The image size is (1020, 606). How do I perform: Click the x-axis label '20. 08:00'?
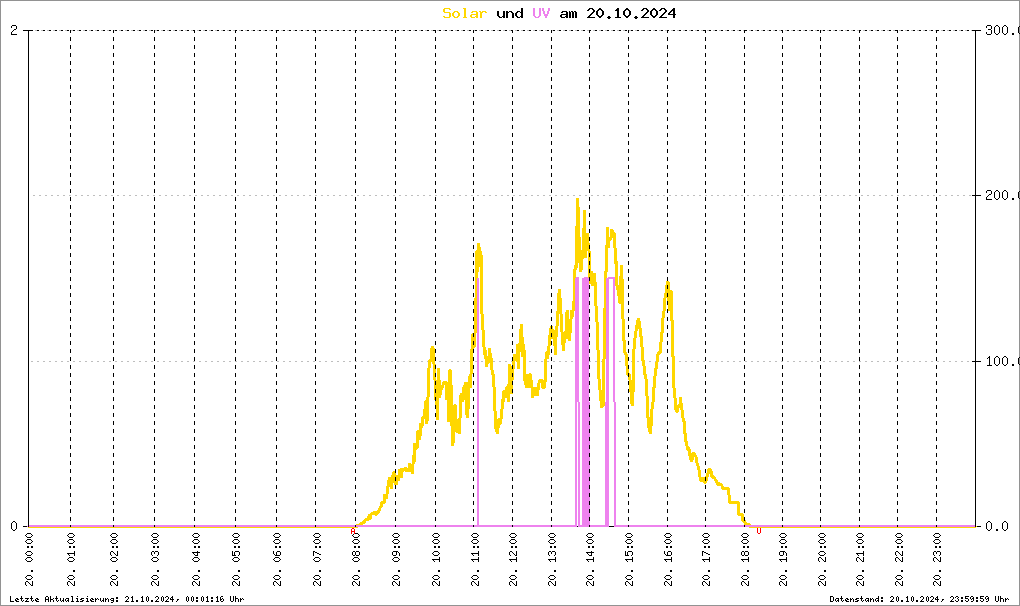point(356,560)
